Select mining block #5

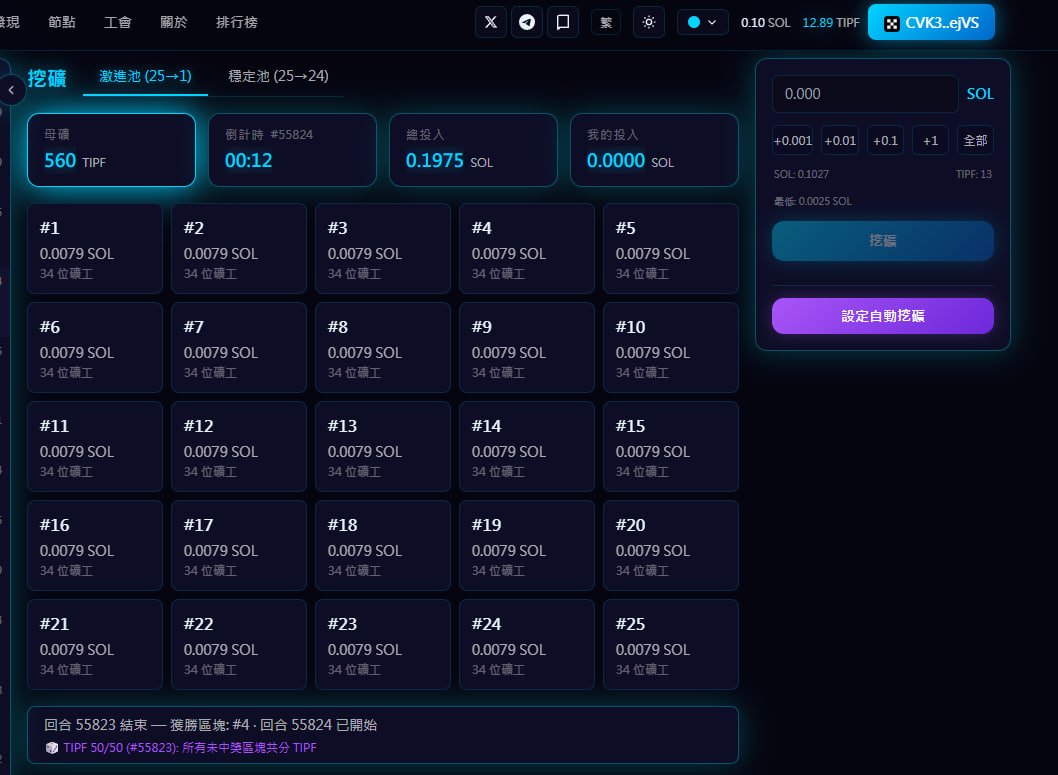[x=671, y=249]
